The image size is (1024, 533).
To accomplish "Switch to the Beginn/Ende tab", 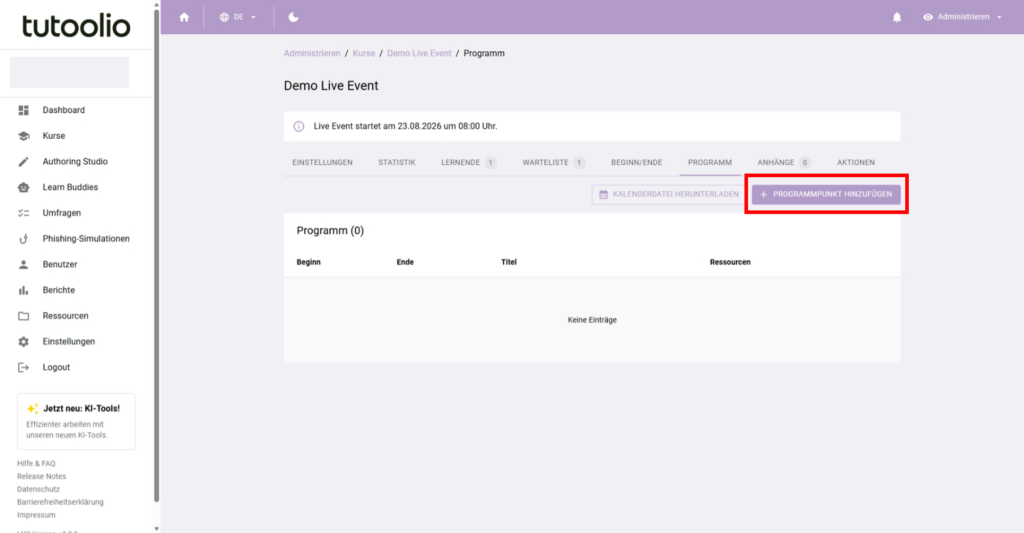I will [637, 163].
